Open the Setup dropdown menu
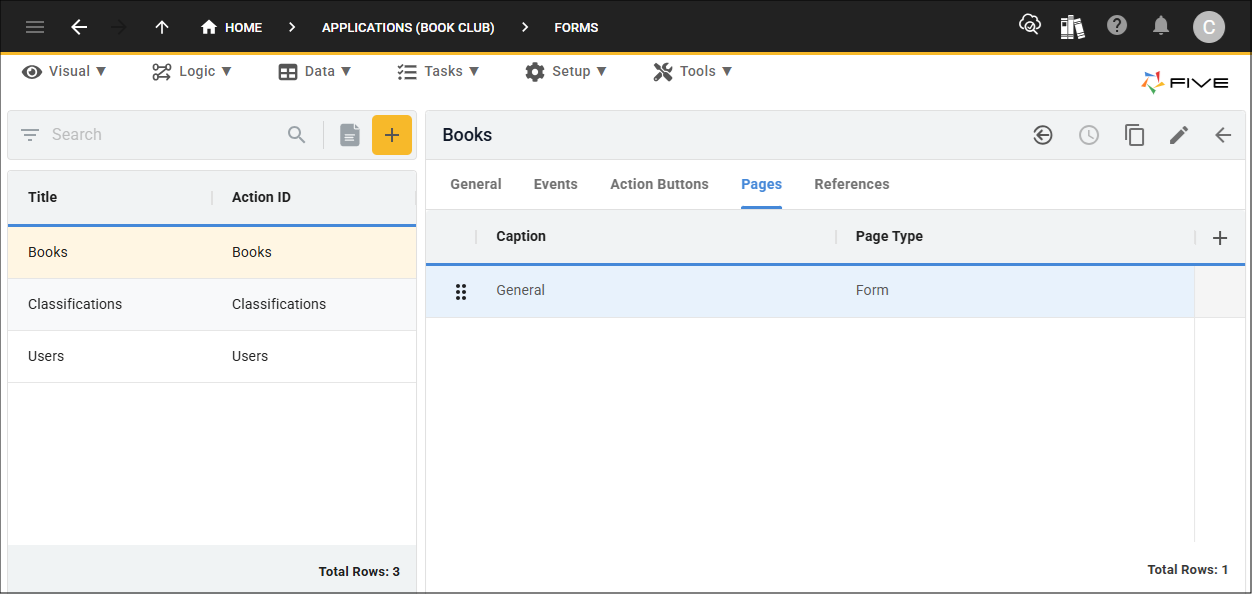The image size is (1252, 594). coord(565,71)
